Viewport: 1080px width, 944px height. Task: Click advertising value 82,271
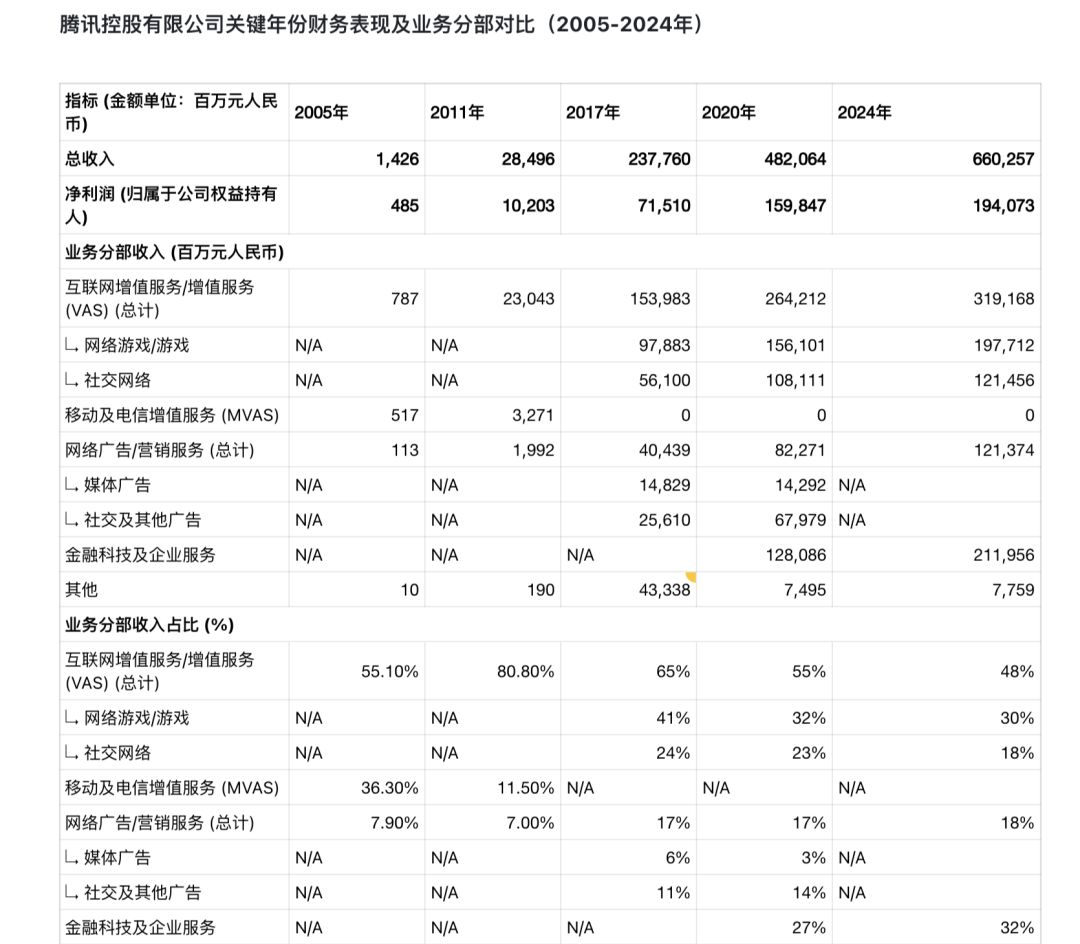800,450
